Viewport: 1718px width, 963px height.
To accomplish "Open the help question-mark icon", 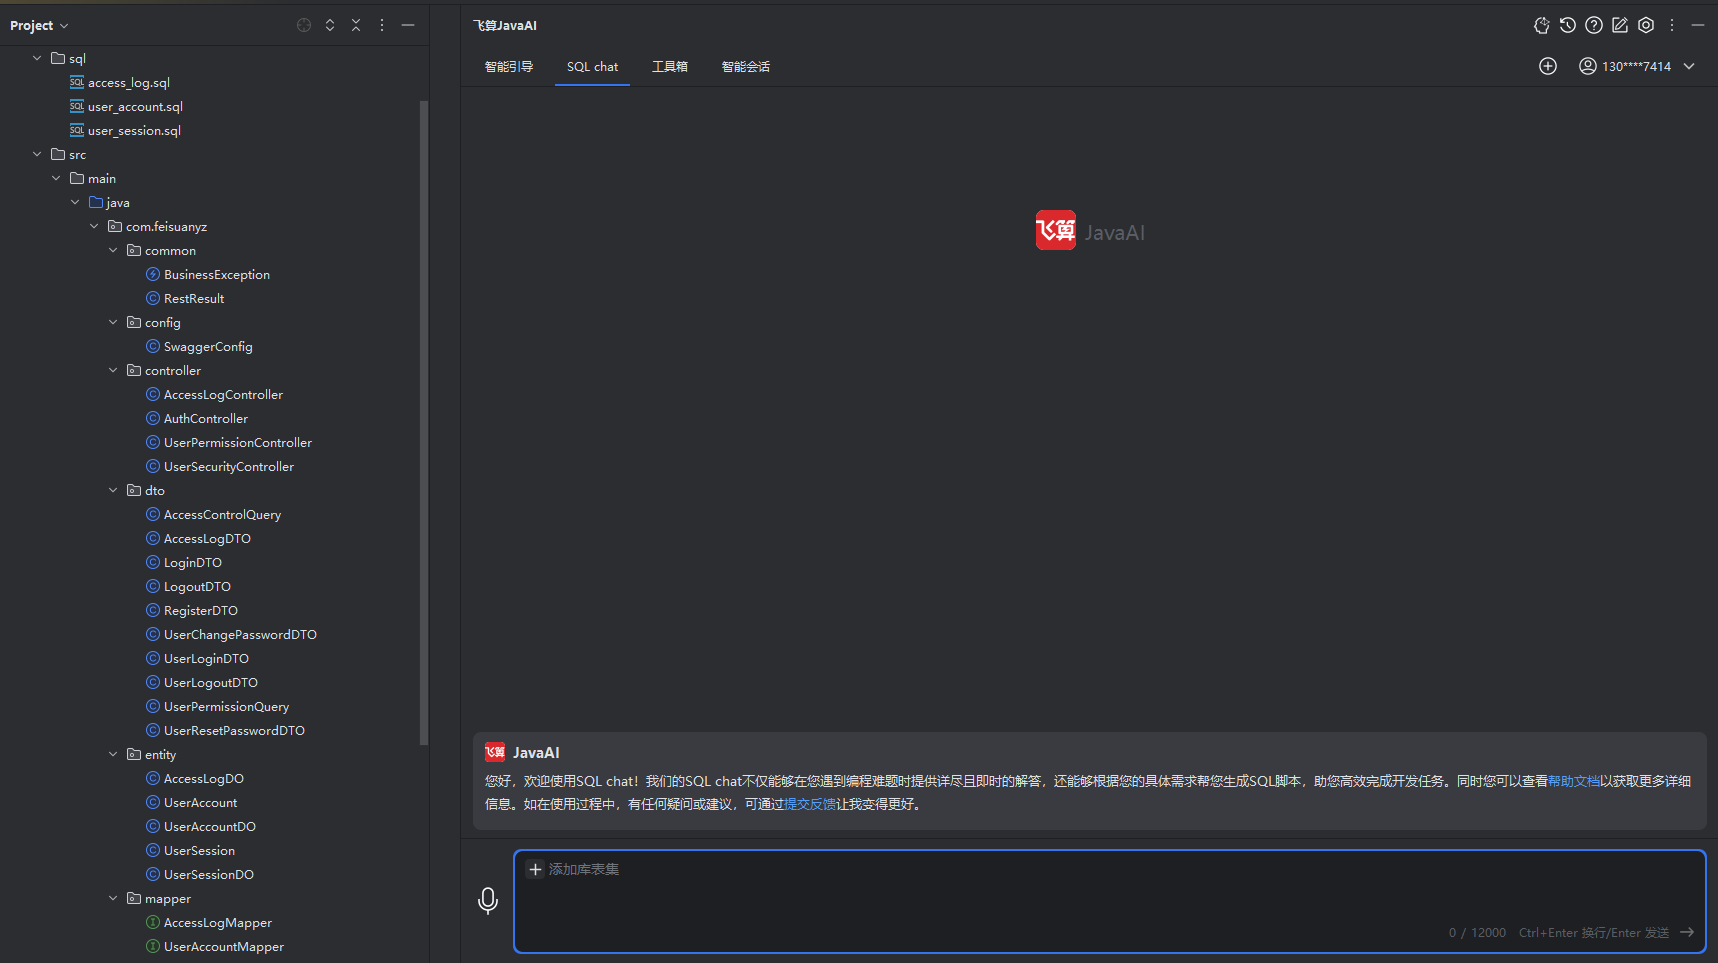I will [1594, 25].
